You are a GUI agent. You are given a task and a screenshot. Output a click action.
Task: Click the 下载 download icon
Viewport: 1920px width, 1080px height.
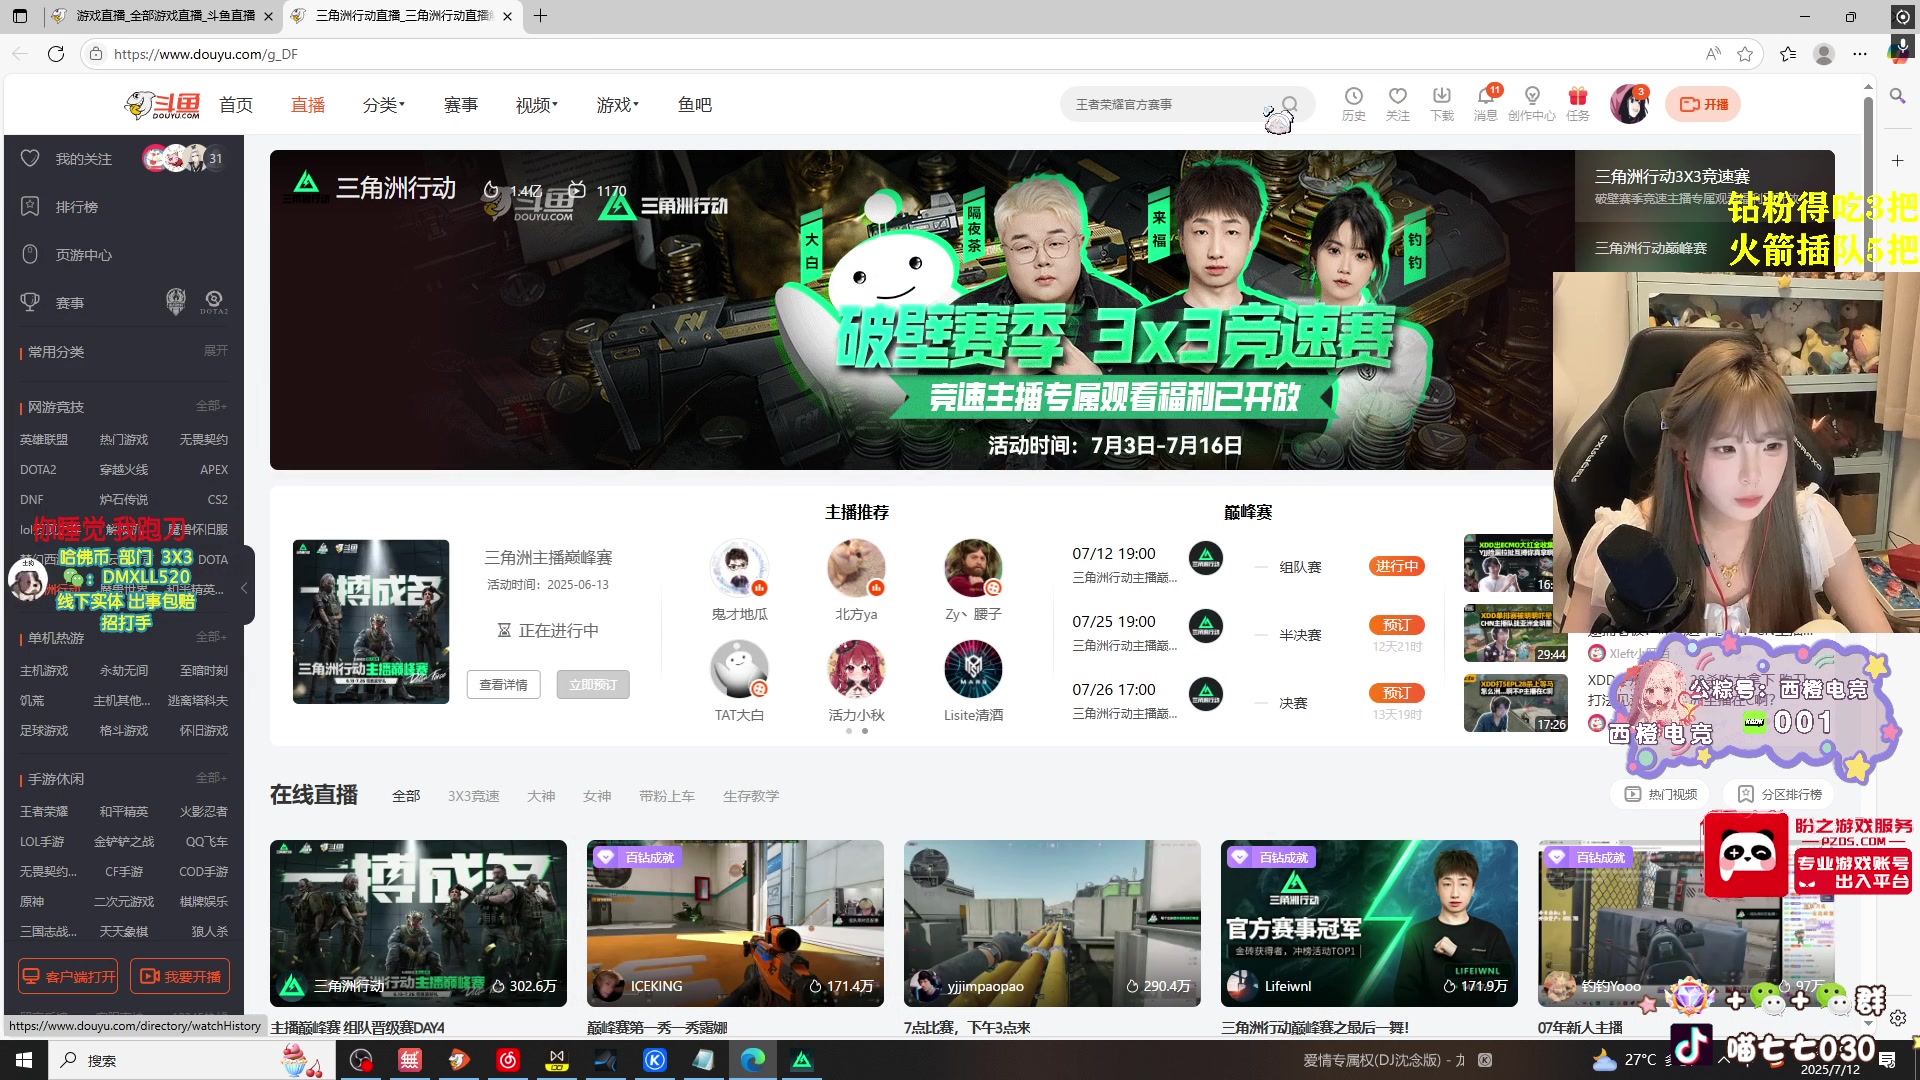coord(1441,103)
